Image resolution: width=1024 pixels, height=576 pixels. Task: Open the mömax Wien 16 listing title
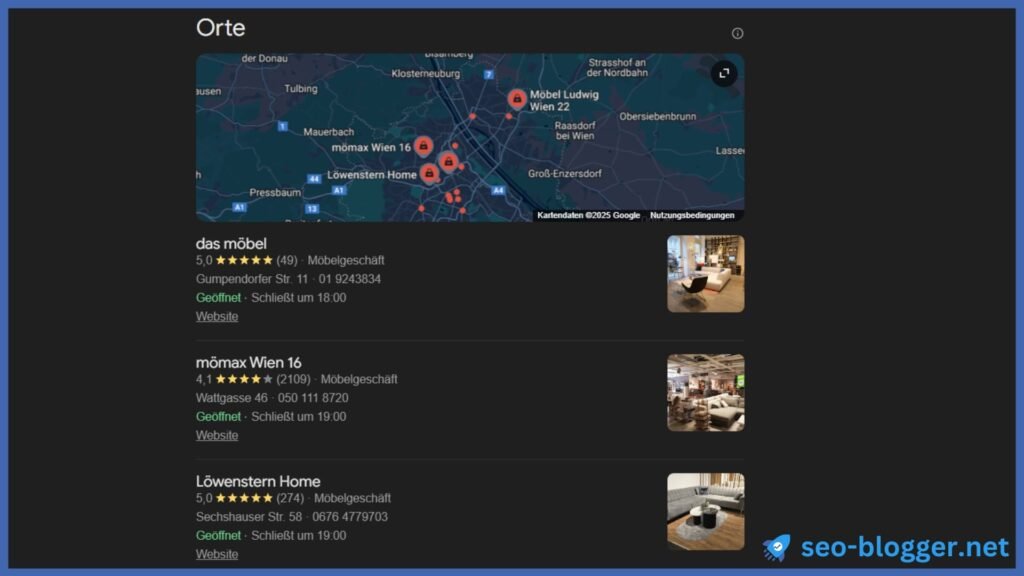248,362
